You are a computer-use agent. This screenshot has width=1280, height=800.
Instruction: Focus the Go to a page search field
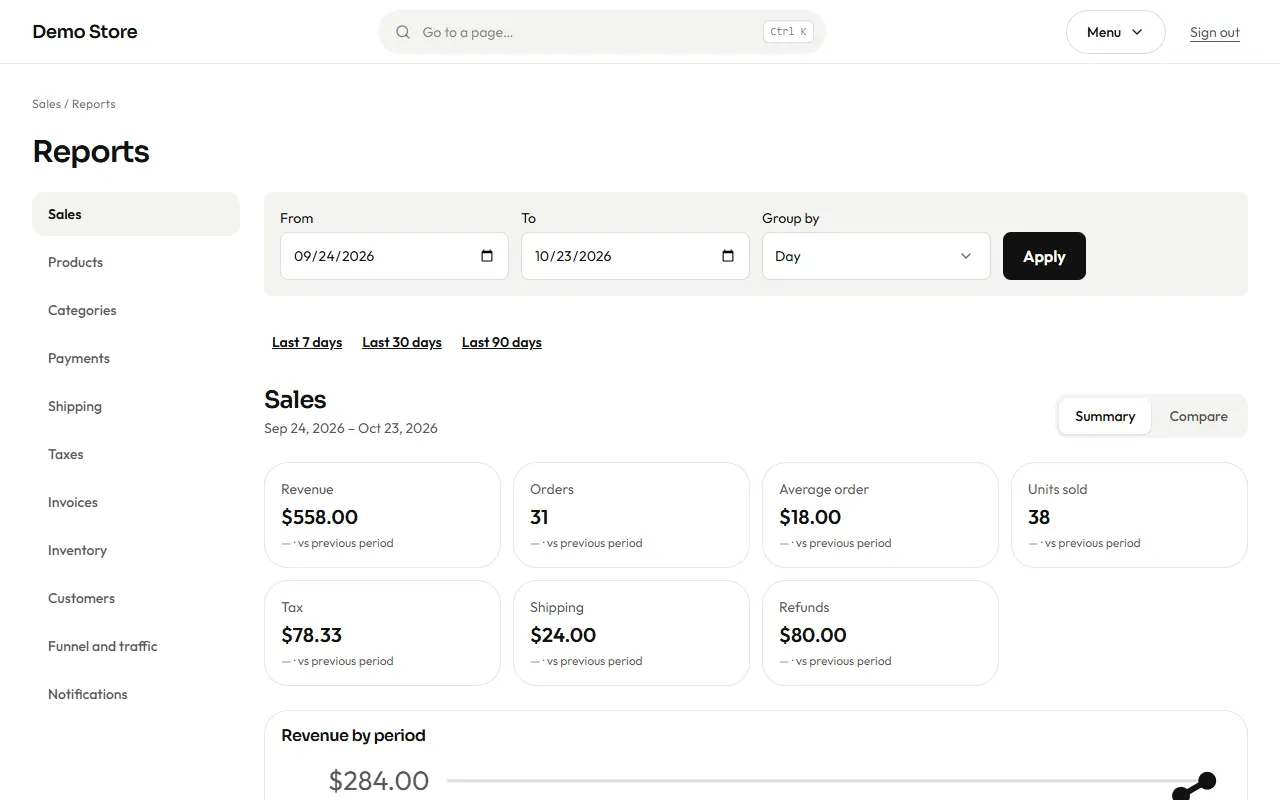[x=602, y=32]
